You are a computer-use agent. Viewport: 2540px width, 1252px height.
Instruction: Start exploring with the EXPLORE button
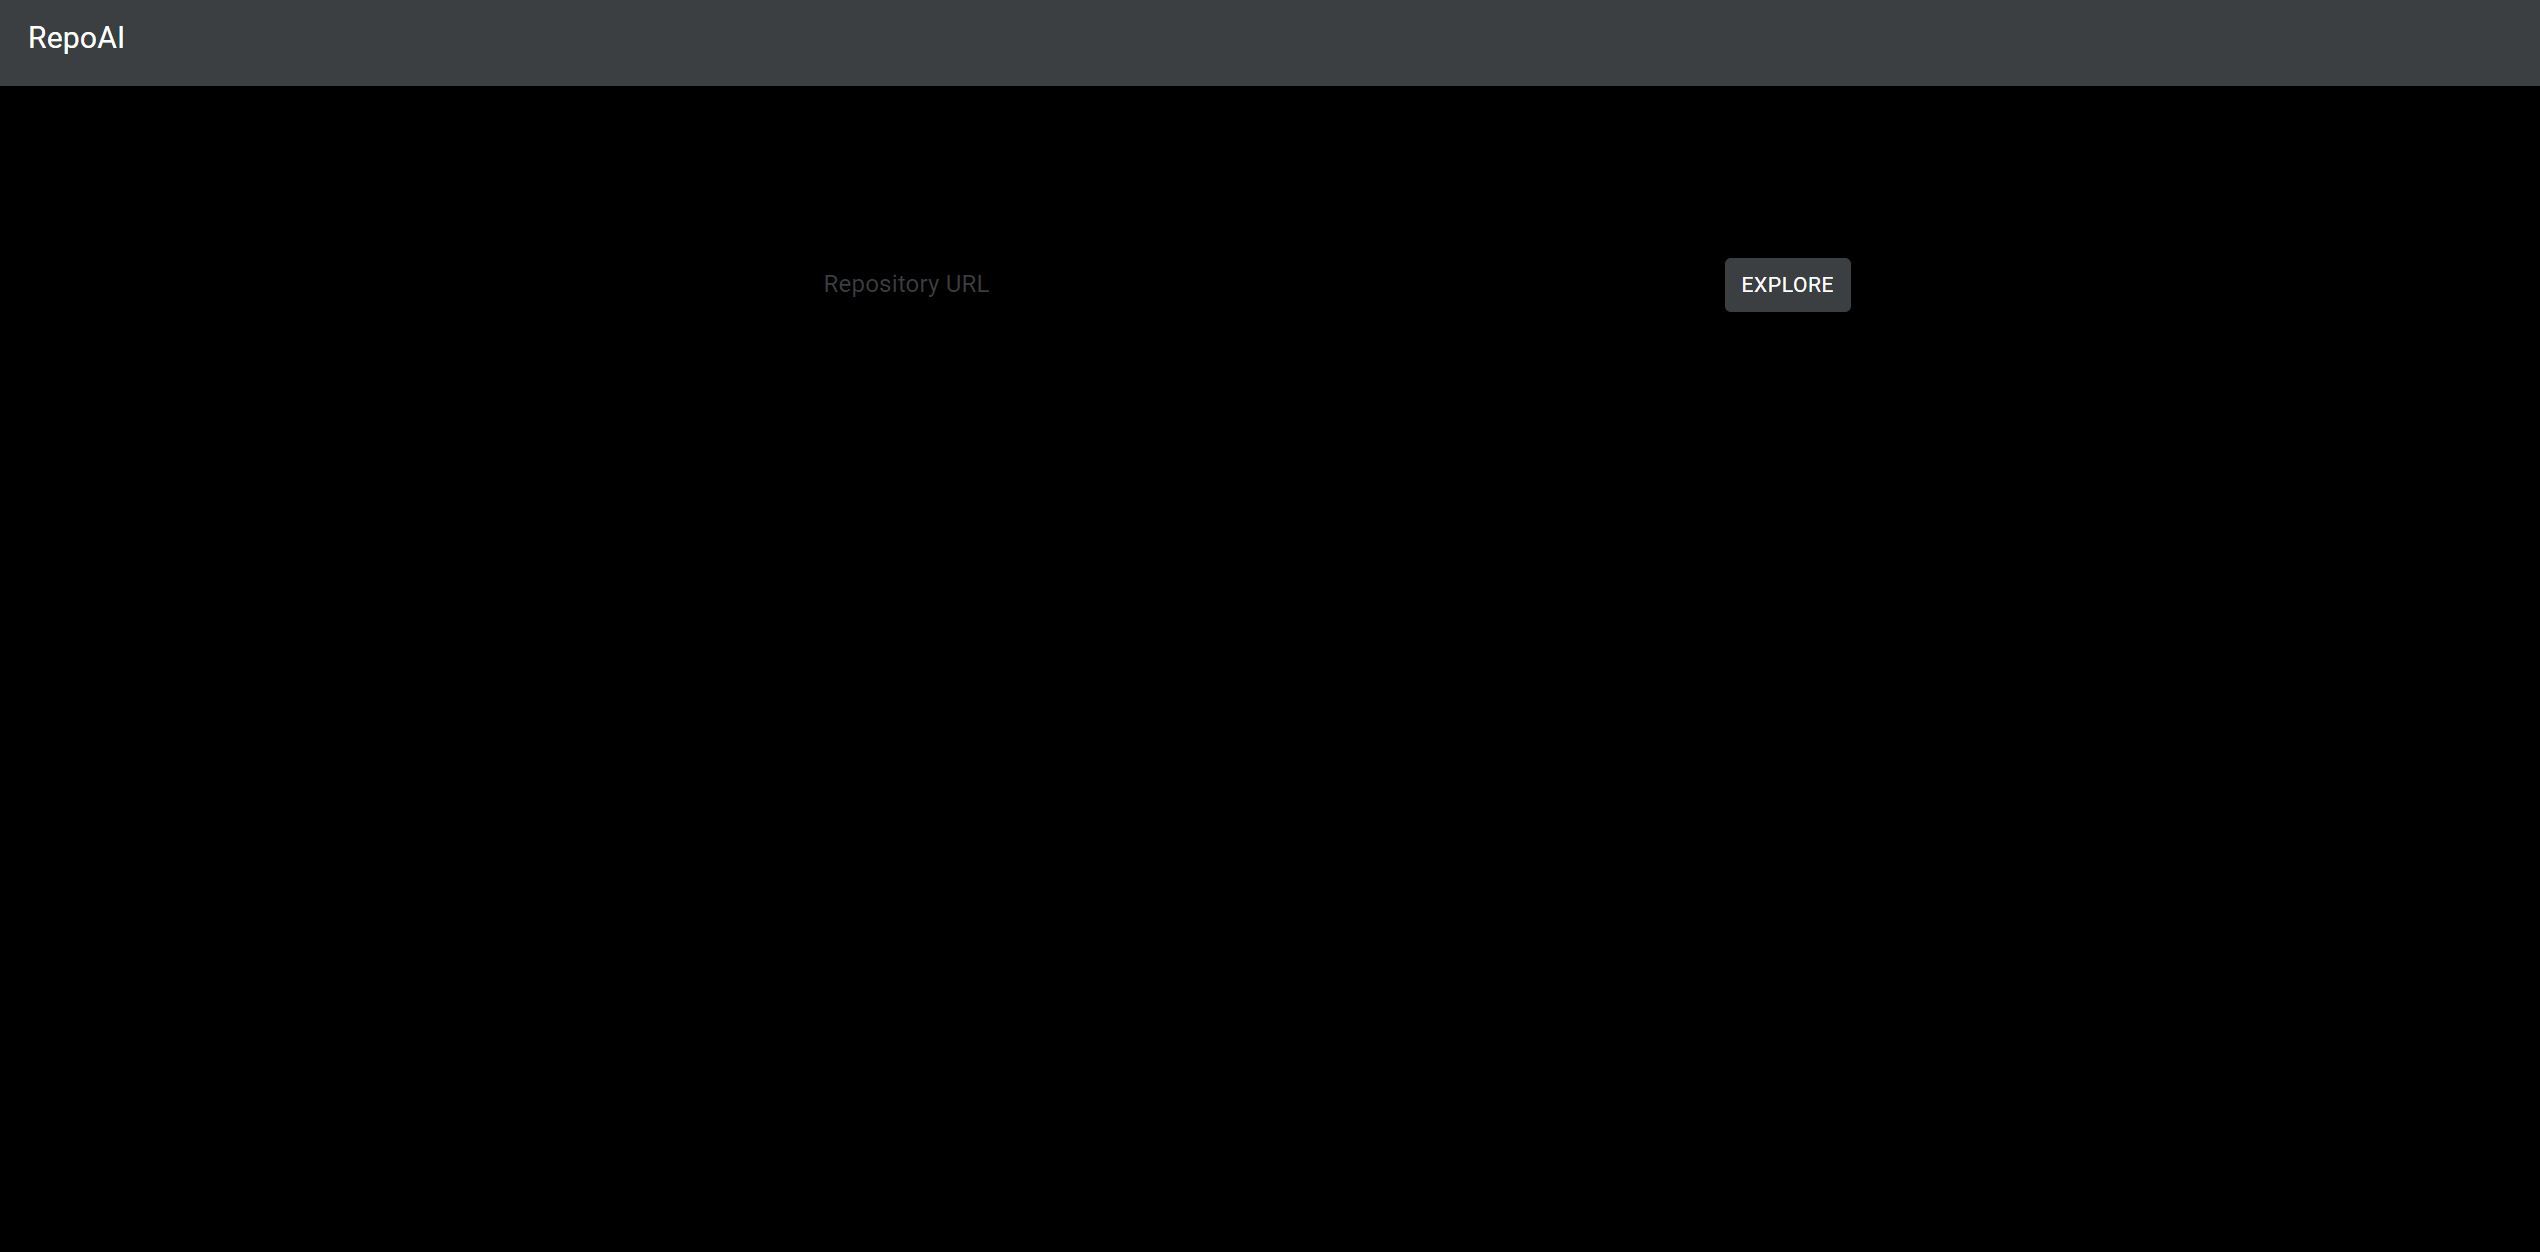click(x=1787, y=285)
